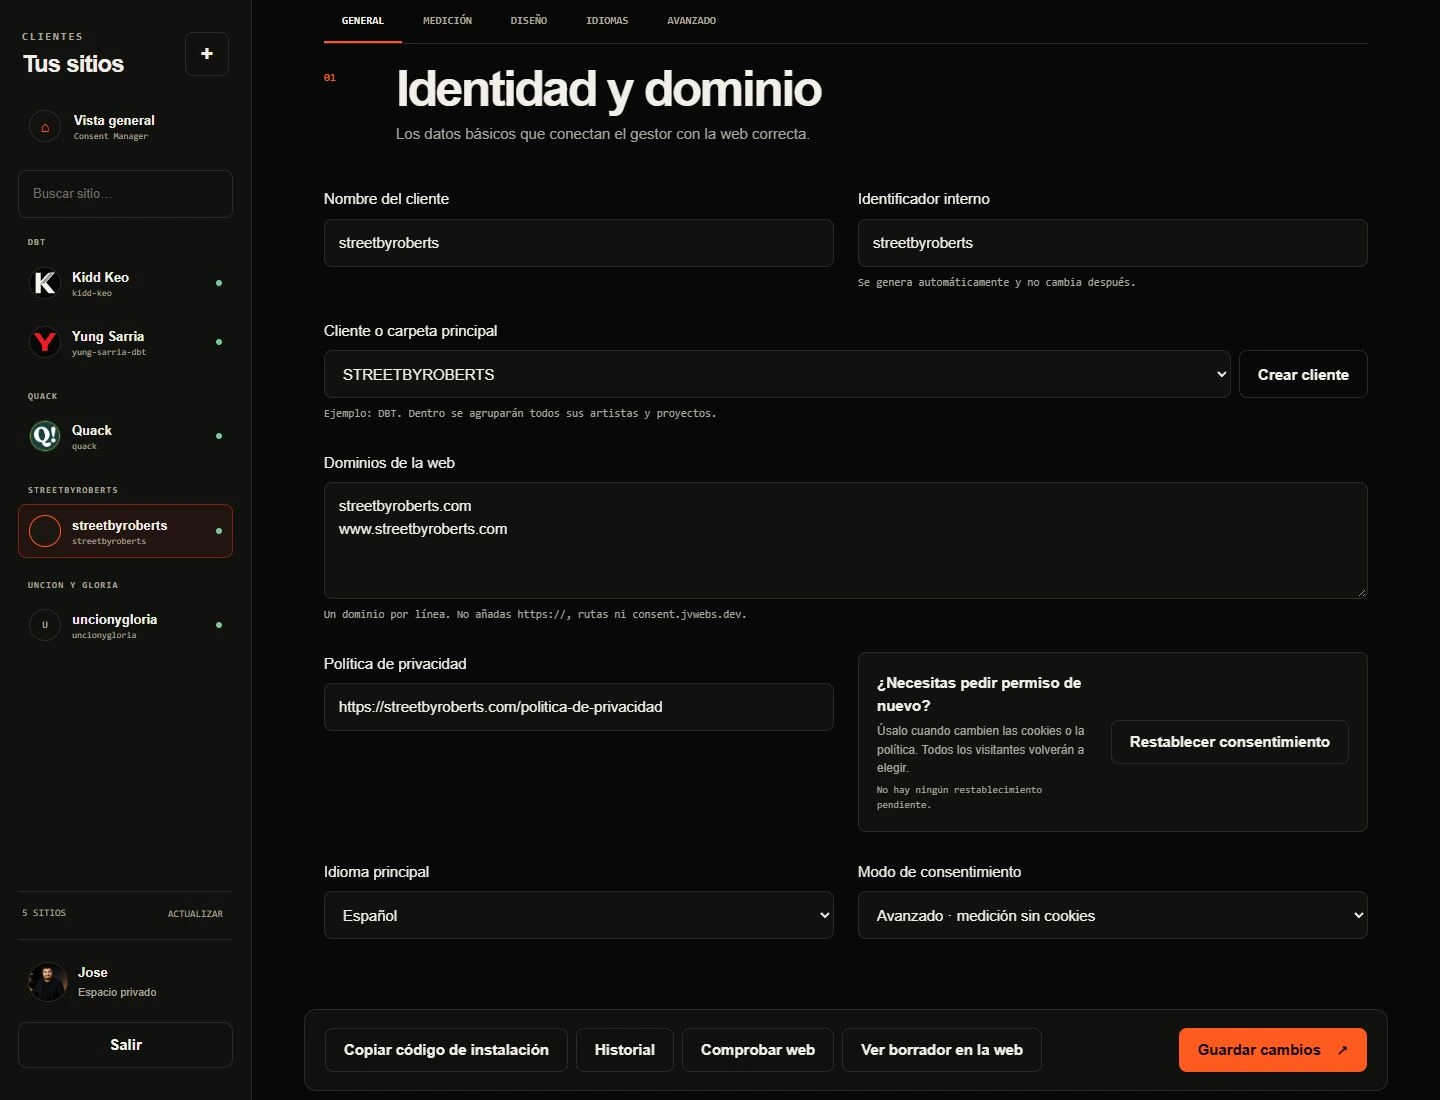Open the Cliente o carpeta principal dropdown
Viewport: 1440px width, 1100px height.
777,374
